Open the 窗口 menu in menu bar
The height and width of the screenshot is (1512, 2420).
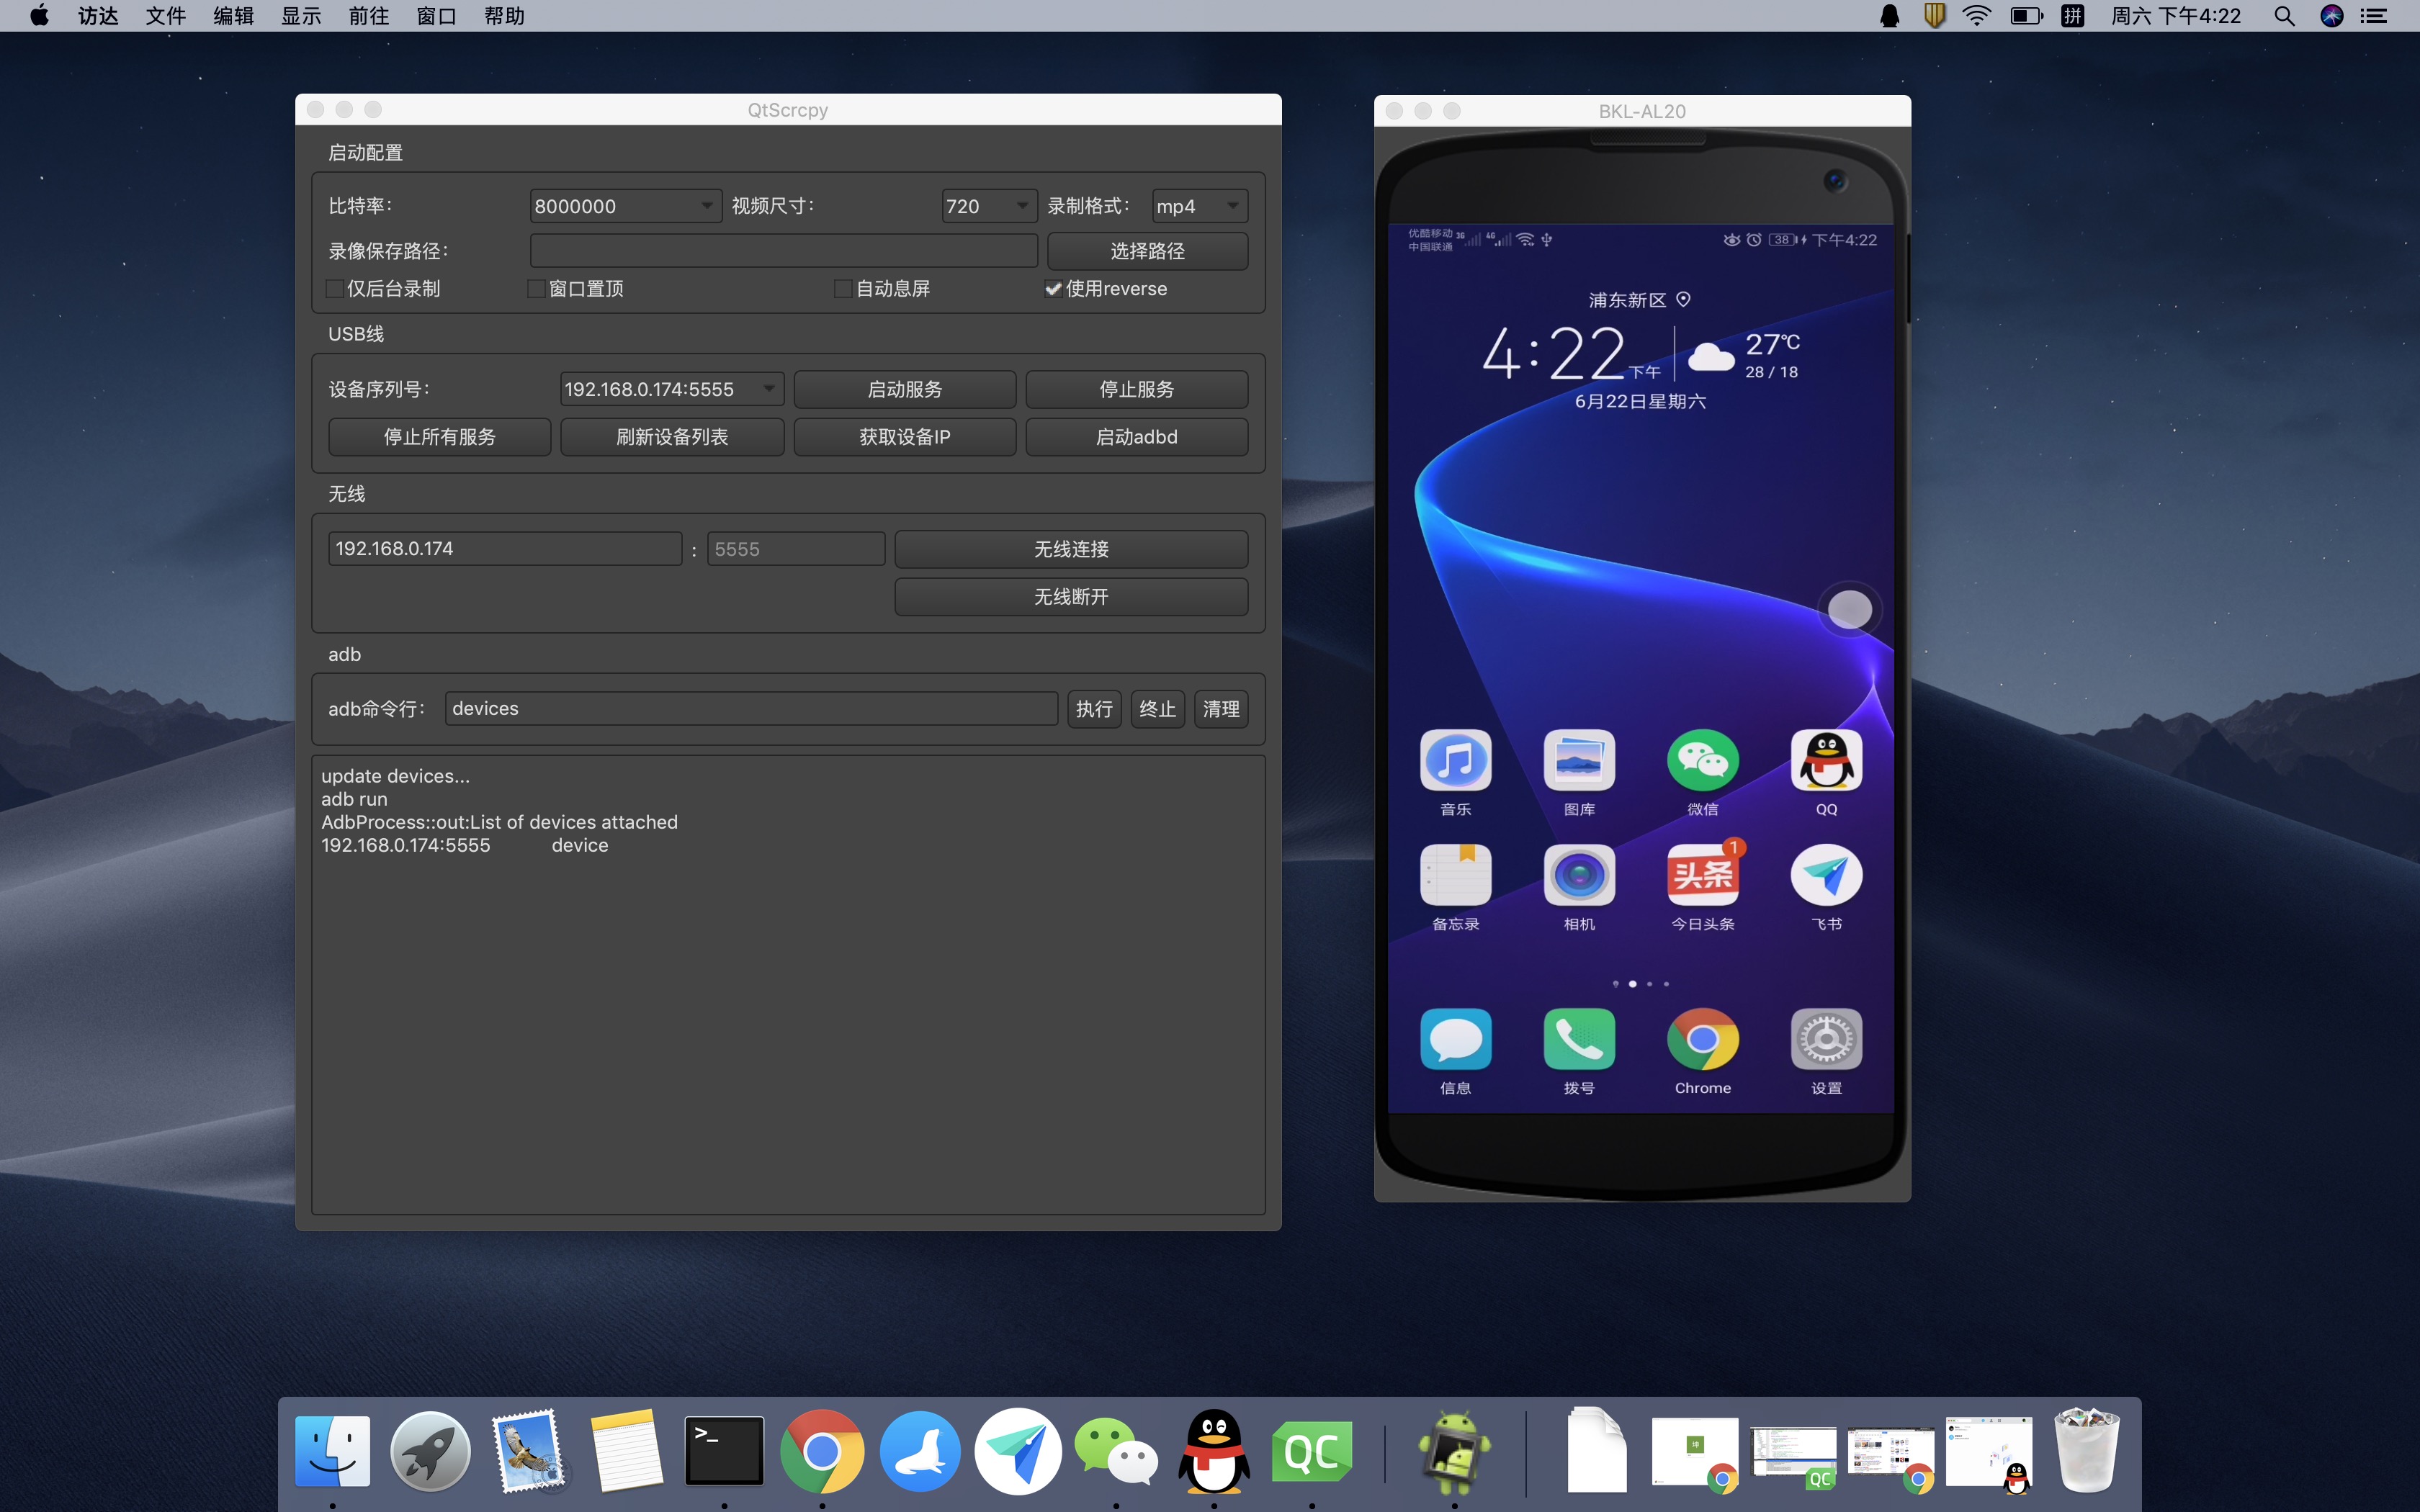(436, 16)
